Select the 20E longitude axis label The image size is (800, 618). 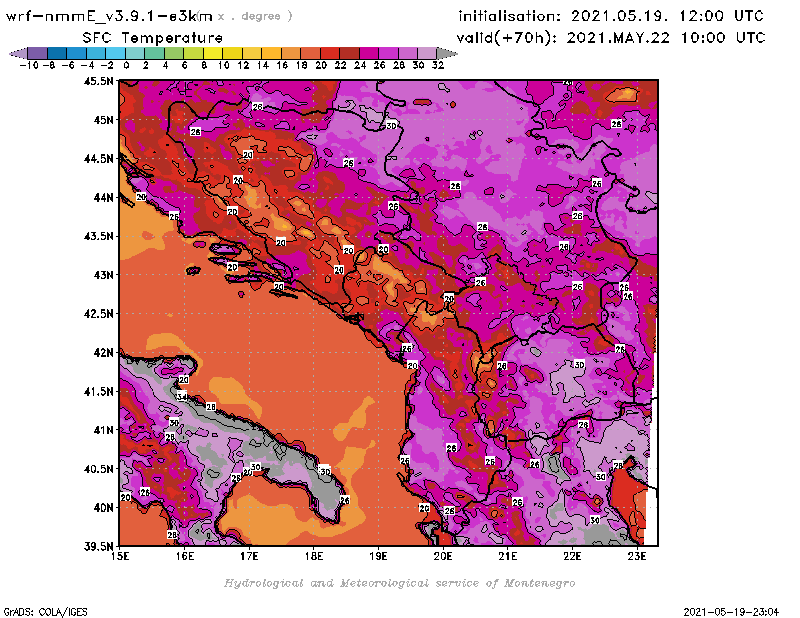pos(443,556)
